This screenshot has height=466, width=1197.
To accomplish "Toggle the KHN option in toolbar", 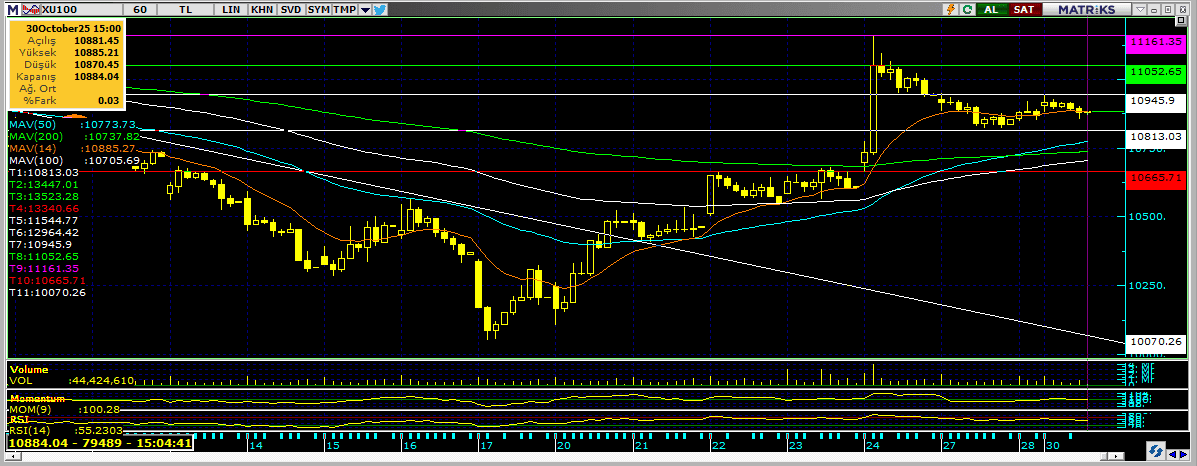I will (261, 8).
